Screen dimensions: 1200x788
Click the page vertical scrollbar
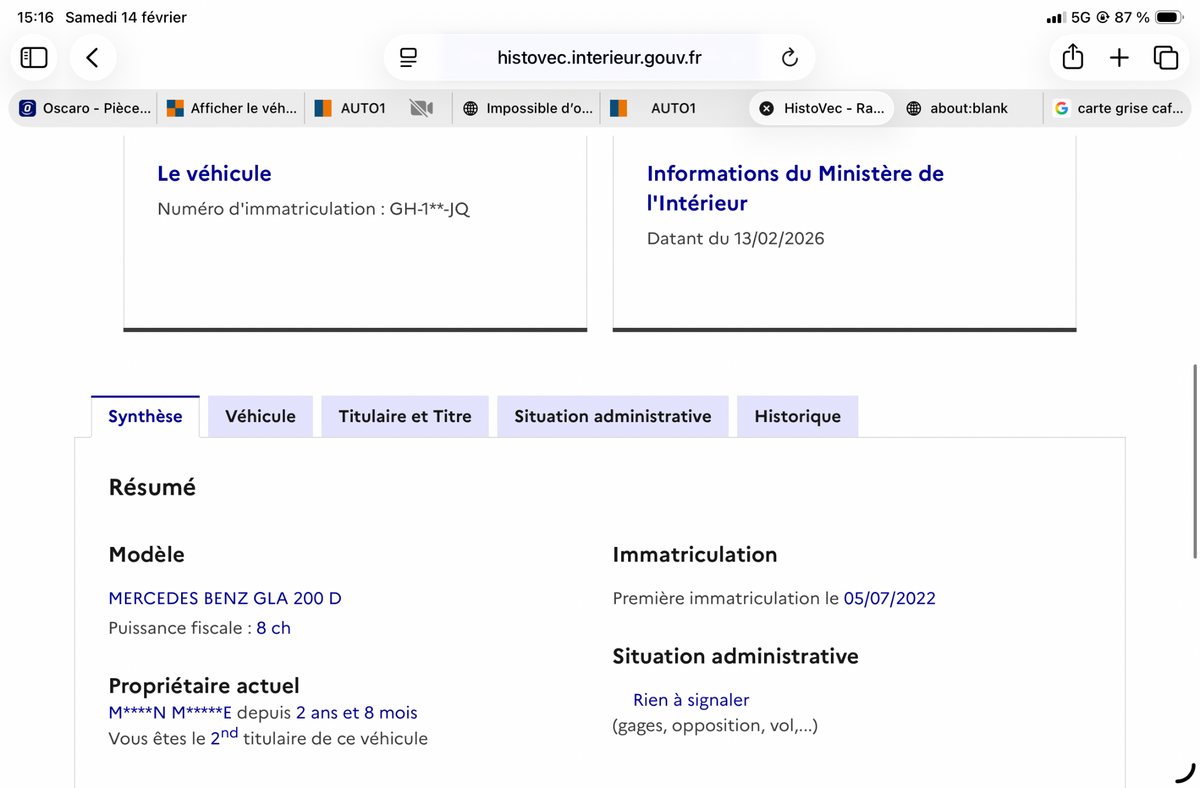tap(1195, 460)
